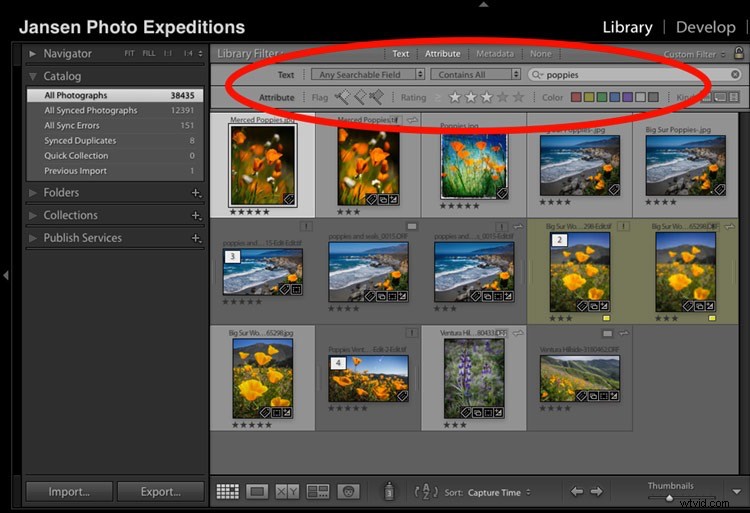Set rating filter to one star

(454, 98)
